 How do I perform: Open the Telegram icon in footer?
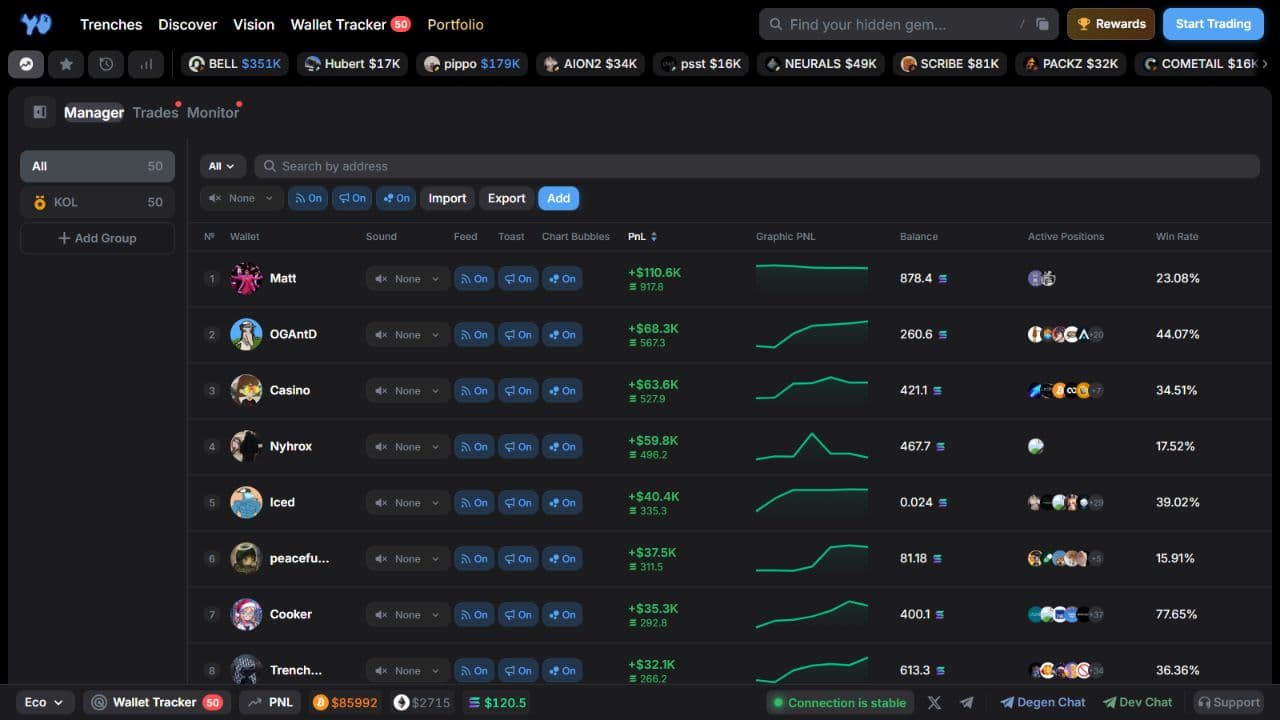(x=967, y=702)
